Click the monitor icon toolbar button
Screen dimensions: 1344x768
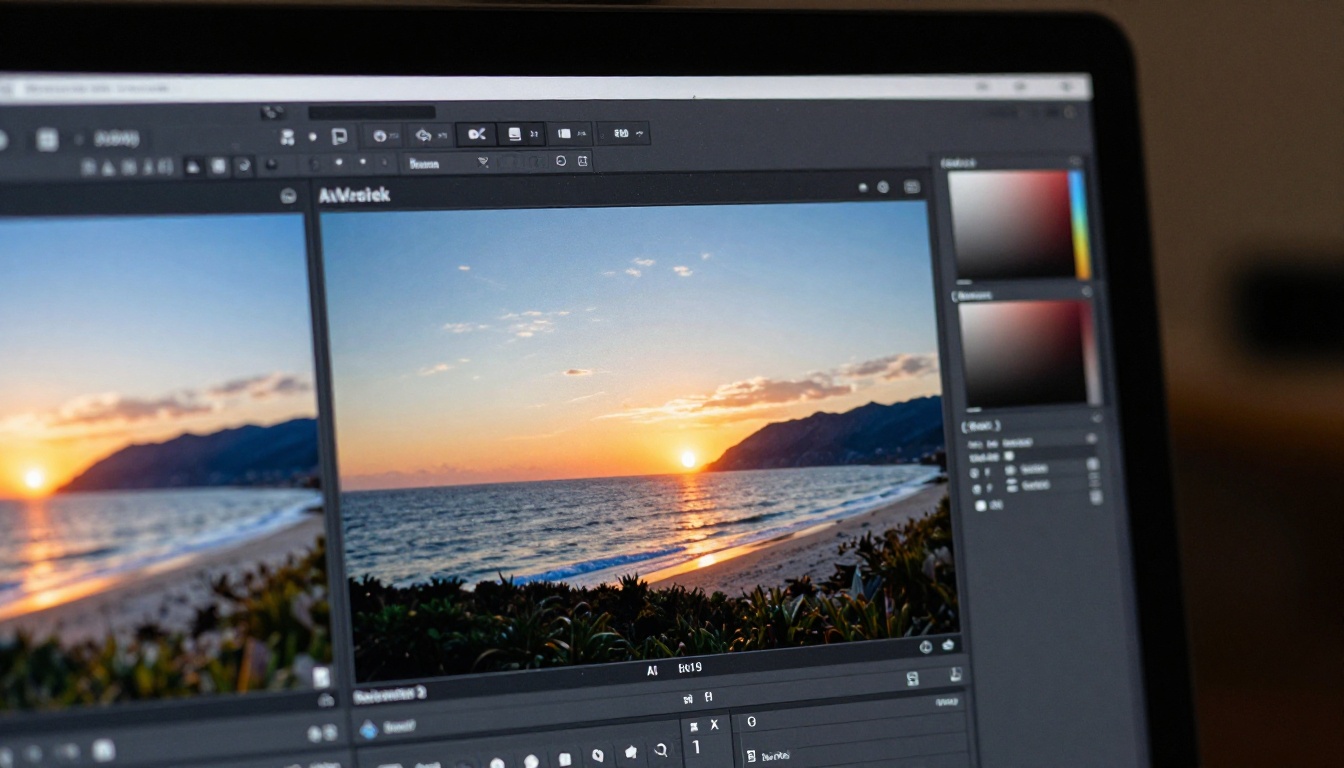[x=520, y=134]
